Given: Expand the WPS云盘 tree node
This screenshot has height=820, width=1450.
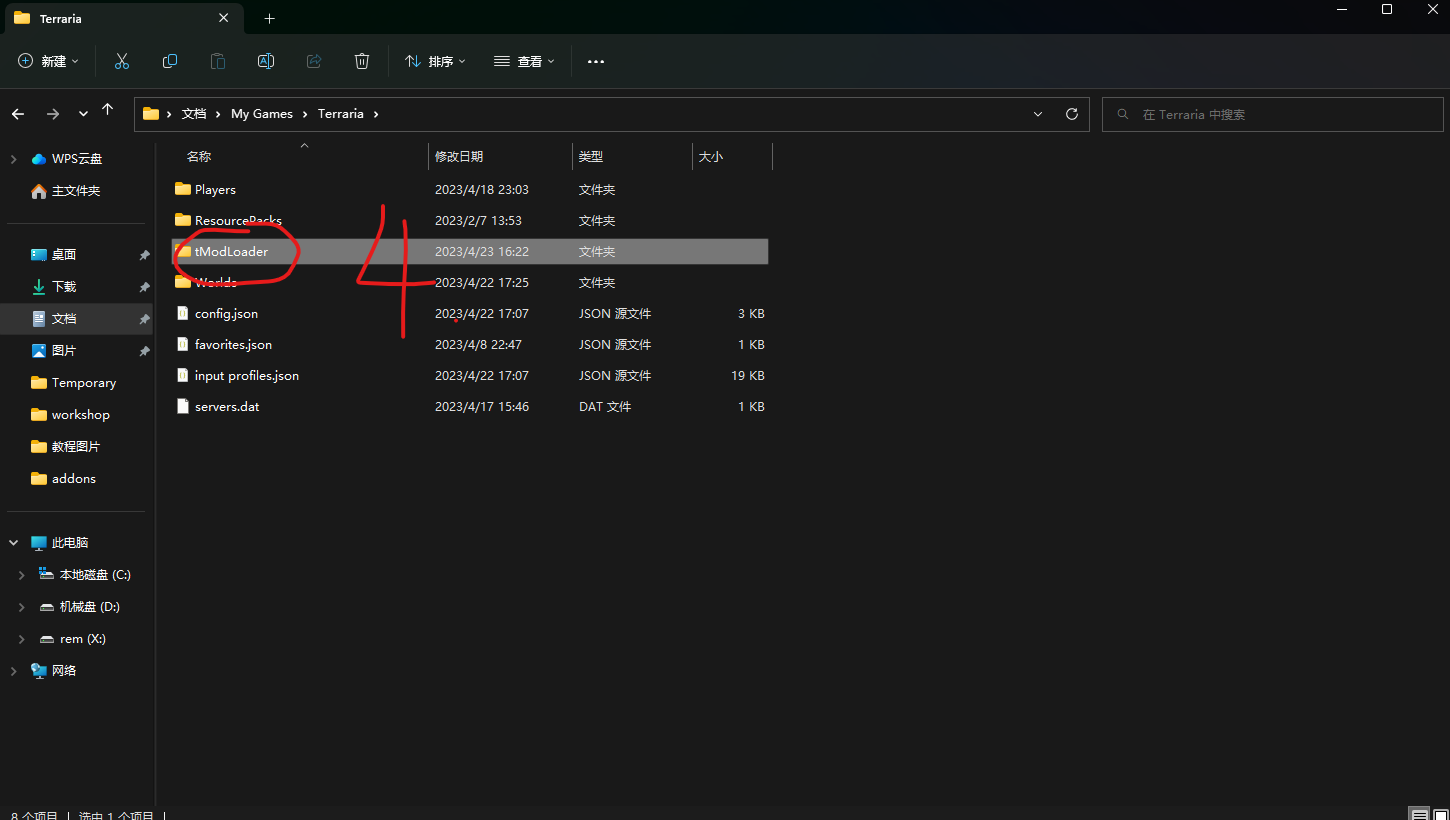Looking at the screenshot, I should click(14, 158).
